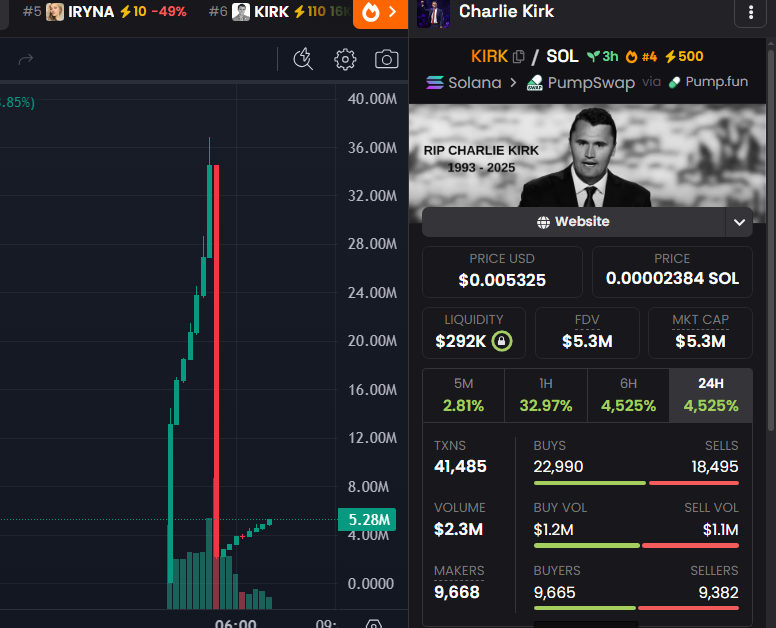Click the liquidity lock icon
The image size is (776, 628).
(x=501, y=341)
